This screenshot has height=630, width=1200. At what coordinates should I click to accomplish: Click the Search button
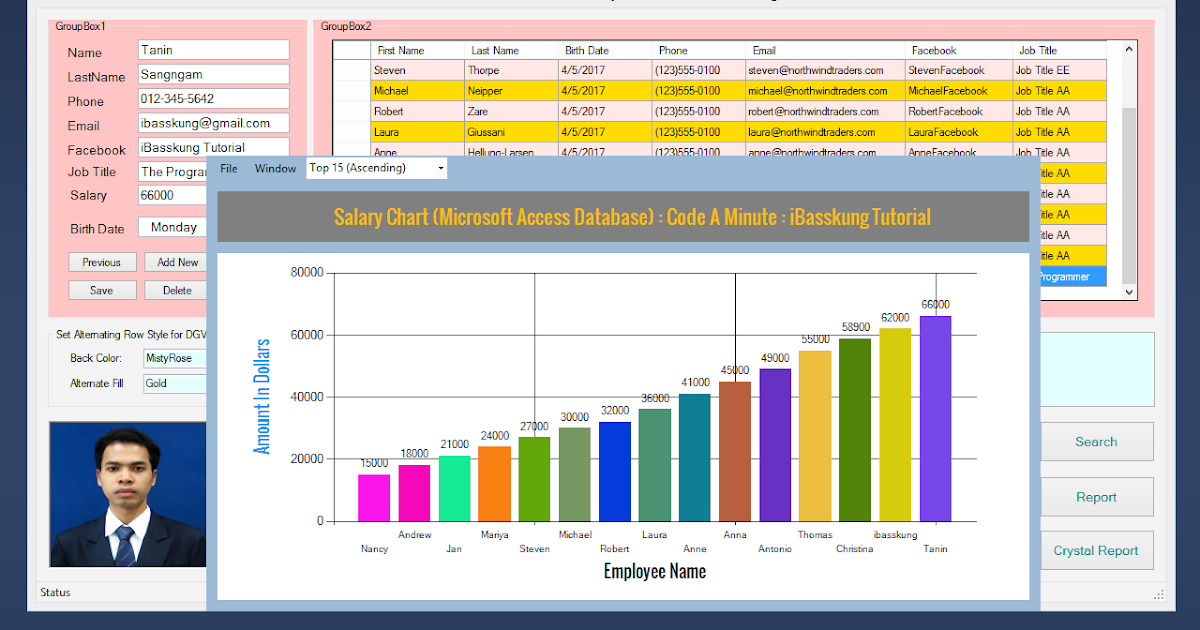coord(1096,441)
